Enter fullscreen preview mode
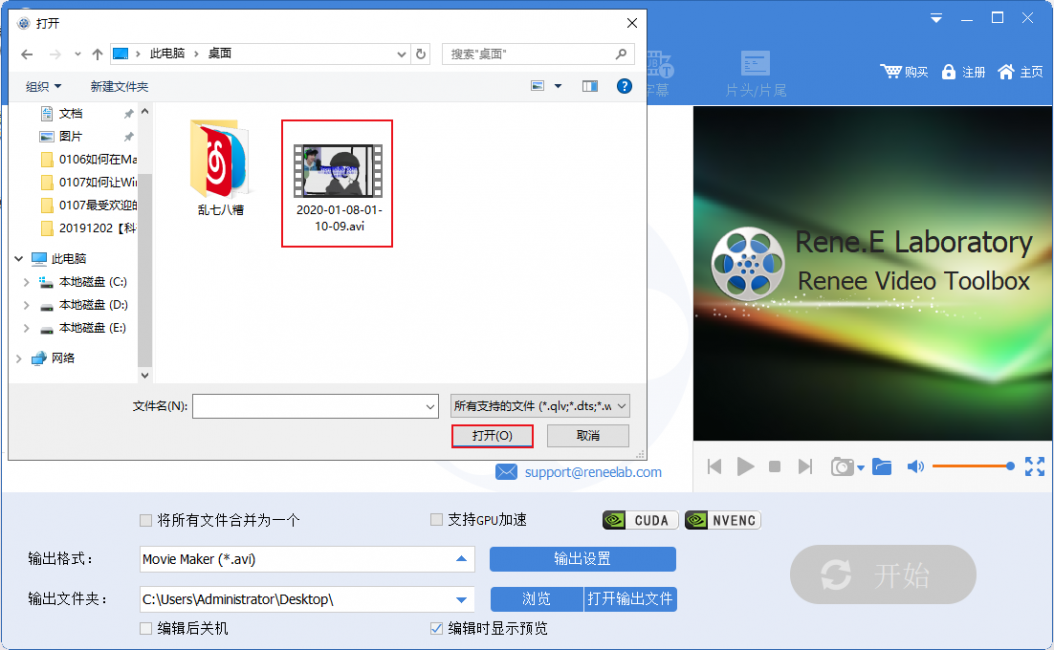The width and height of the screenshot is (1054, 650). click(1035, 466)
